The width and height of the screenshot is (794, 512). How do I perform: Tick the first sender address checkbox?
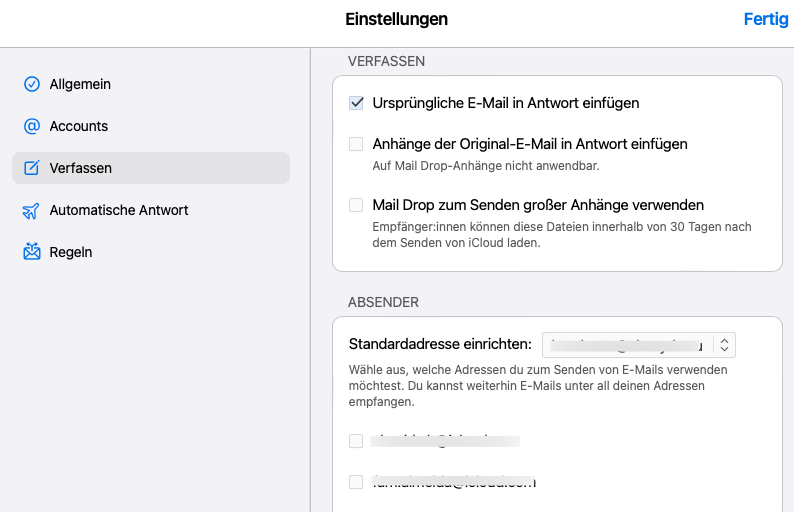(x=356, y=441)
